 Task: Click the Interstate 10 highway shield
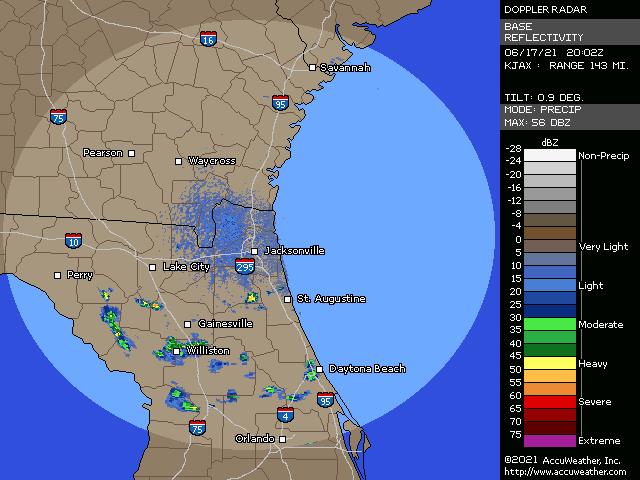tap(74, 241)
